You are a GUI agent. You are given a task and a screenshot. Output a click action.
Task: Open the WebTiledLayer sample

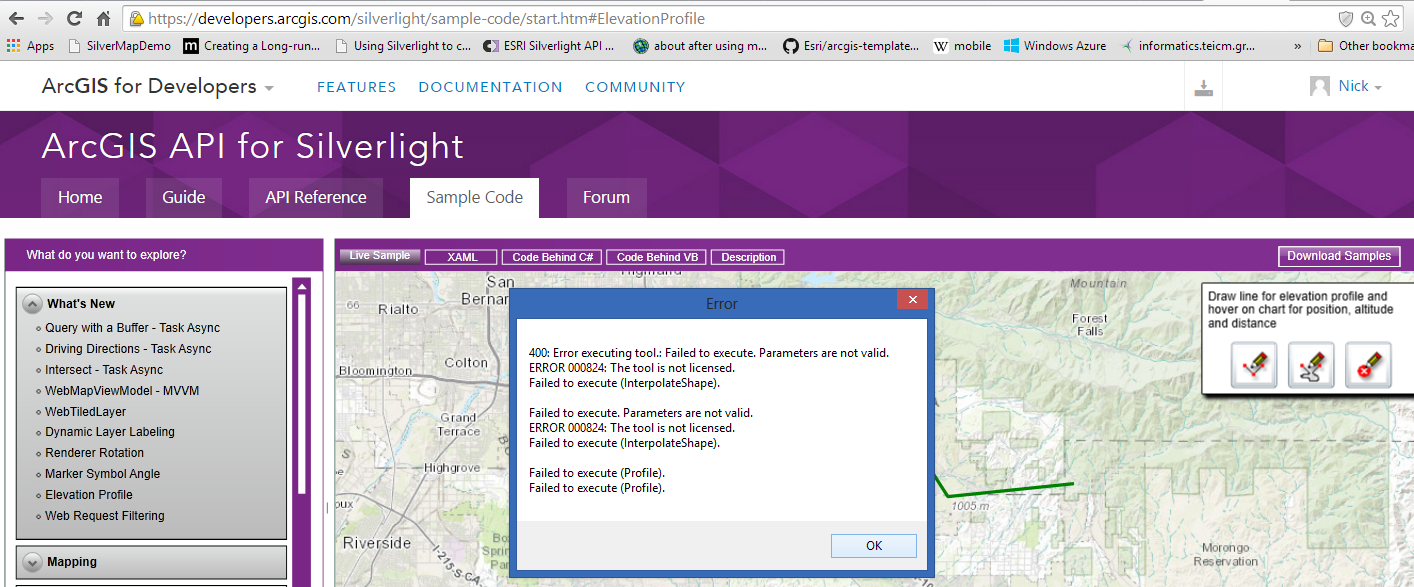85,412
